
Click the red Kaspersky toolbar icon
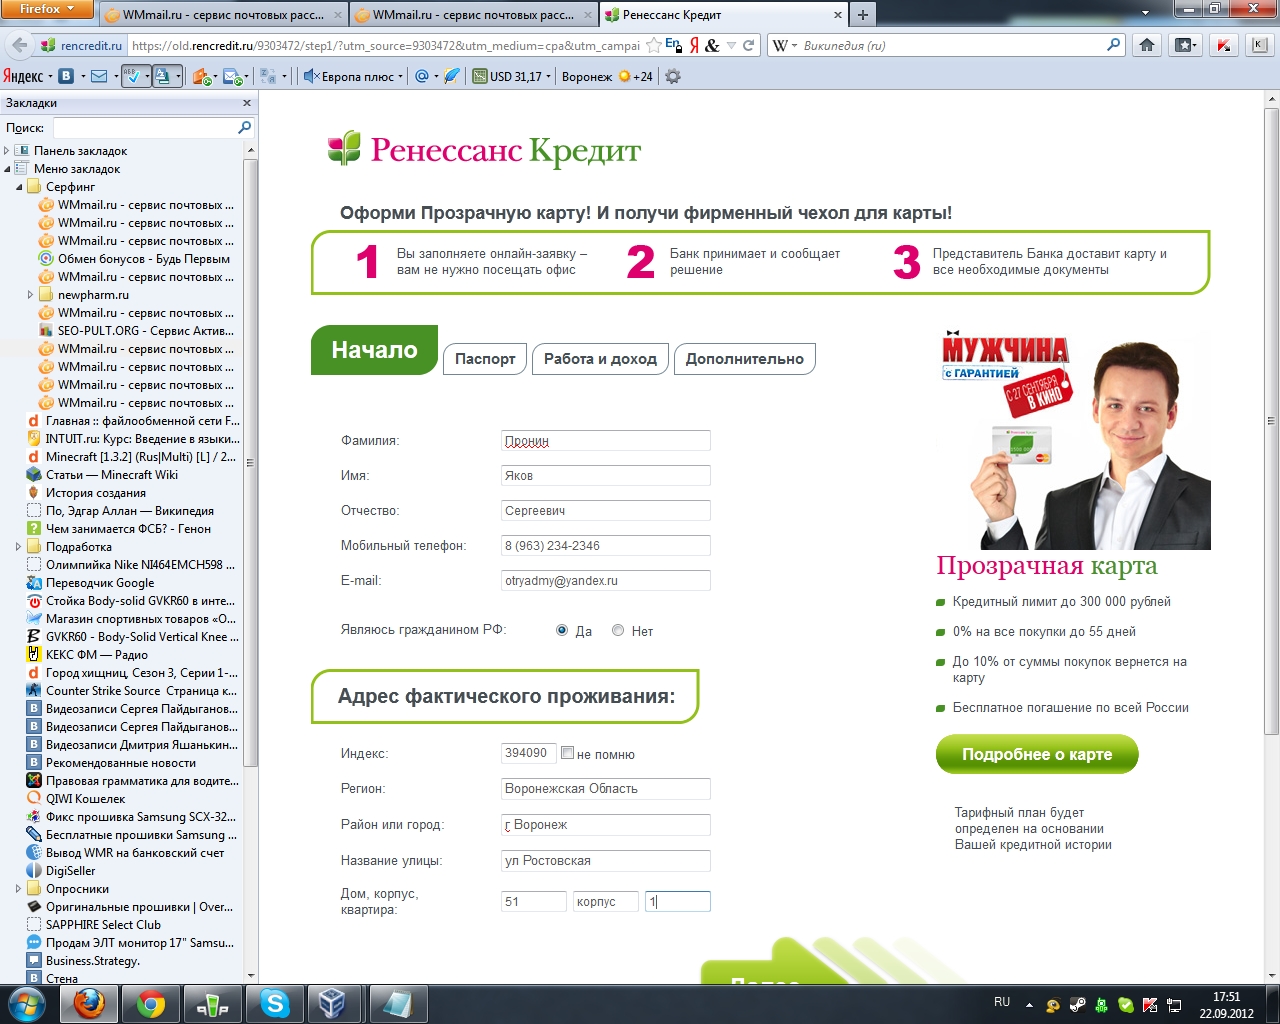click(1223, 45)
